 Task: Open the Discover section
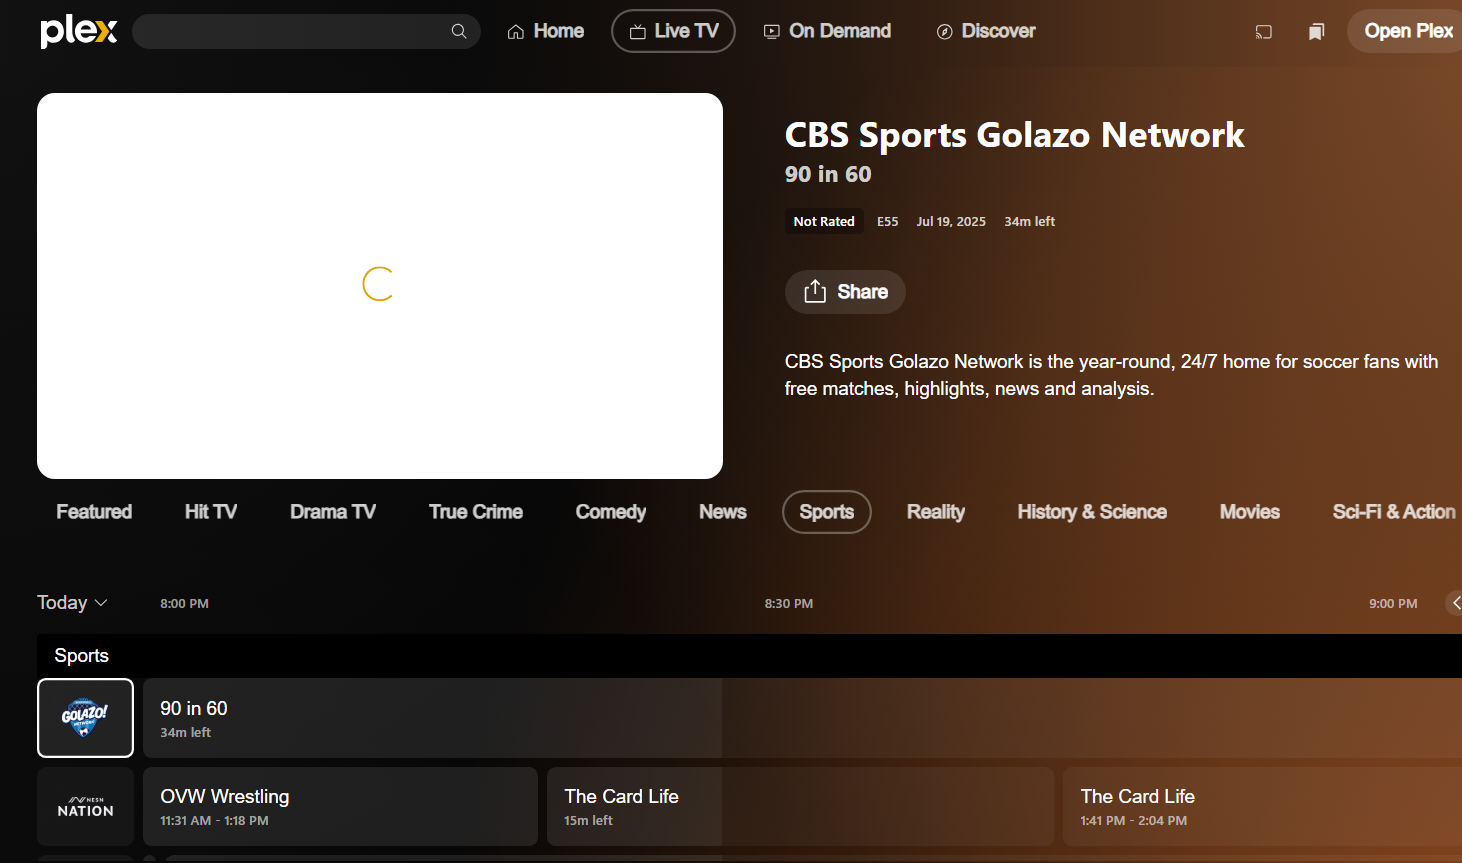985,31
